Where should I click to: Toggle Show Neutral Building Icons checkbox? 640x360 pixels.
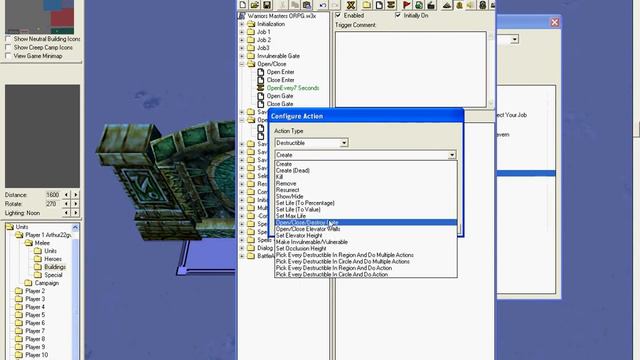tap(8, 39)
